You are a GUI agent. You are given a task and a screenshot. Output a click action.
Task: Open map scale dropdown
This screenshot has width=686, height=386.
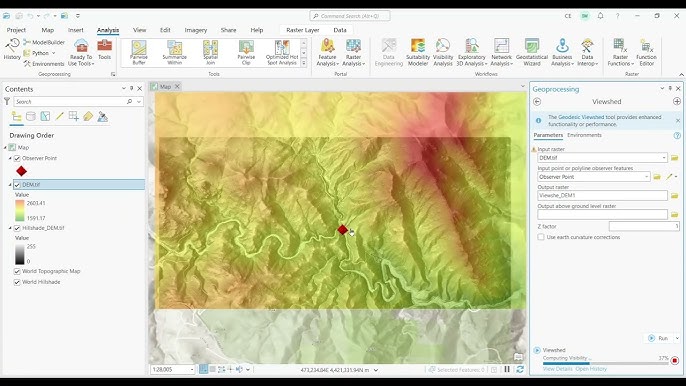pos(192,370)
